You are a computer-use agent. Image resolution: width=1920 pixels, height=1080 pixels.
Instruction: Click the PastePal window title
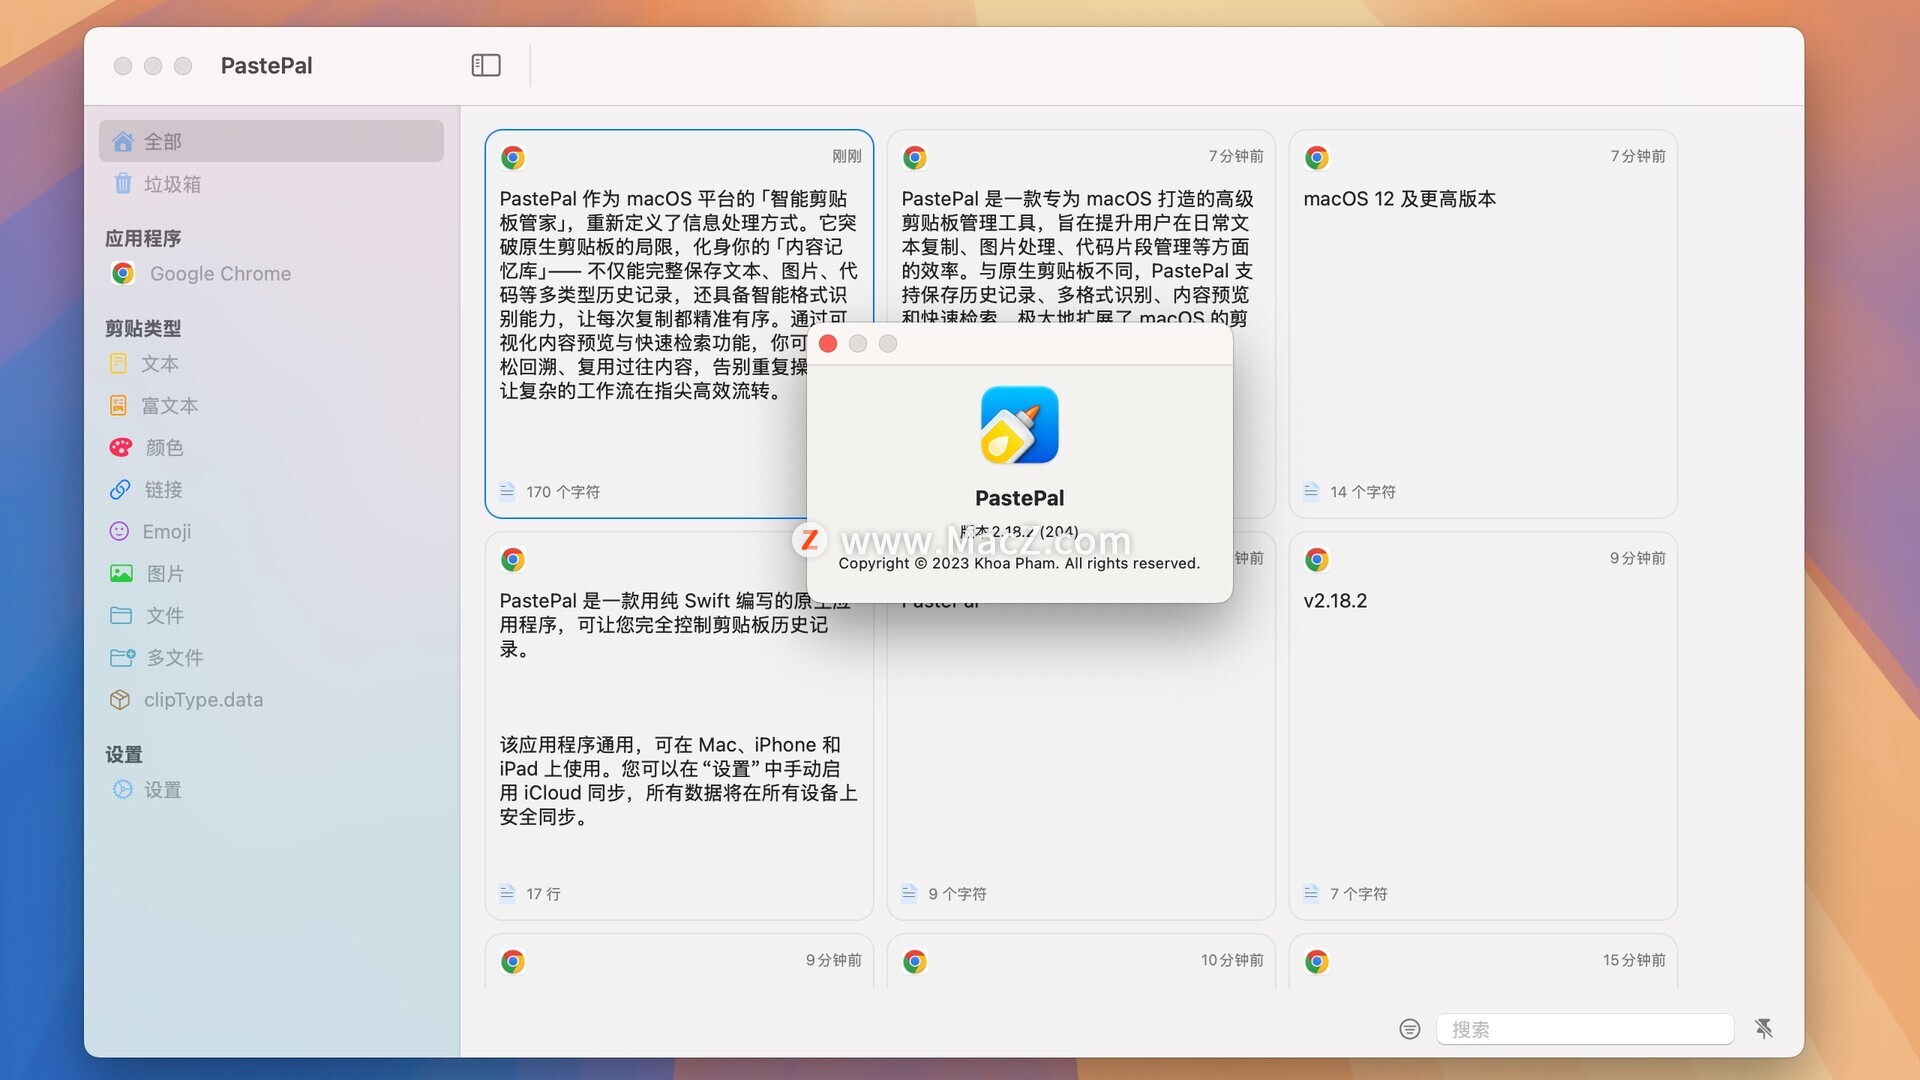coord(266,65)
